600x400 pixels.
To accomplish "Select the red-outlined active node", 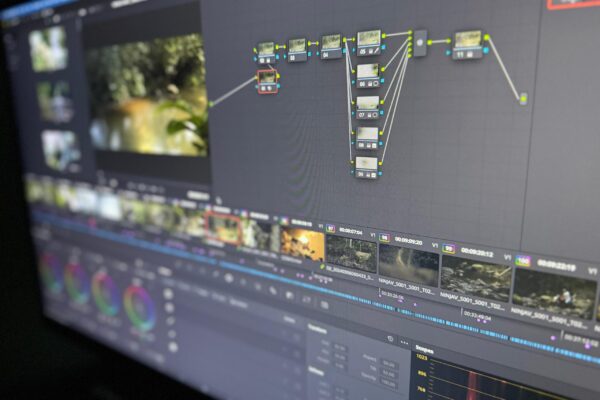I will pyautogui.click(x=267, y=80).
